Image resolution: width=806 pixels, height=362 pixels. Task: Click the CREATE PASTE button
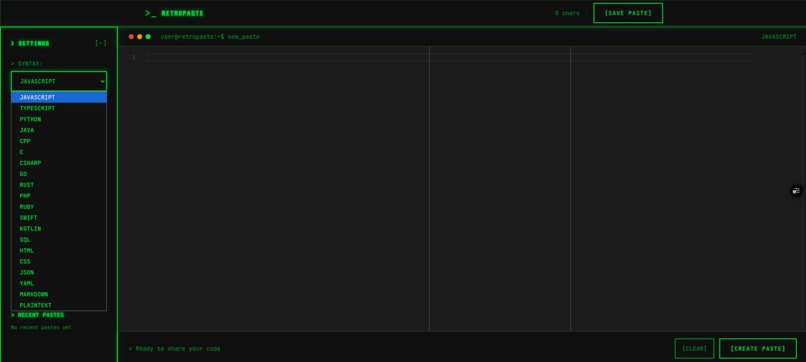pos(758,349)
